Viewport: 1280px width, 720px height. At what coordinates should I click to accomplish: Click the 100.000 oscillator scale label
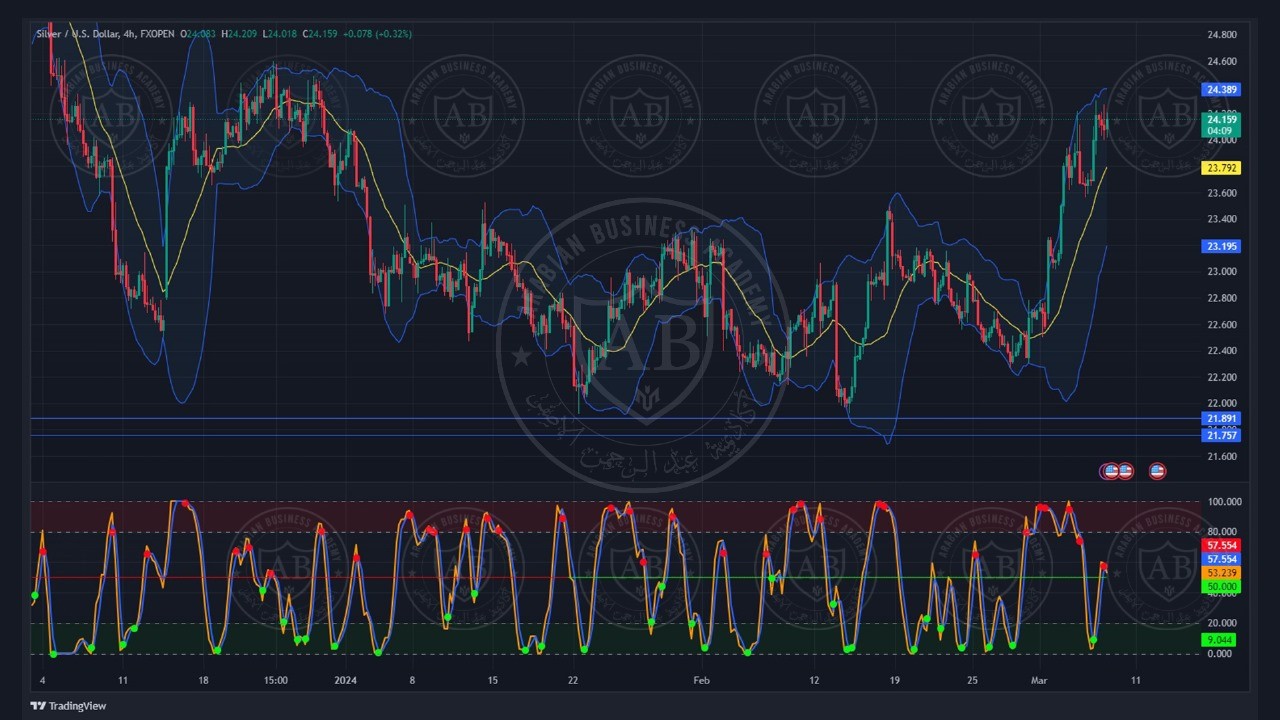[x=1224, y=502]
